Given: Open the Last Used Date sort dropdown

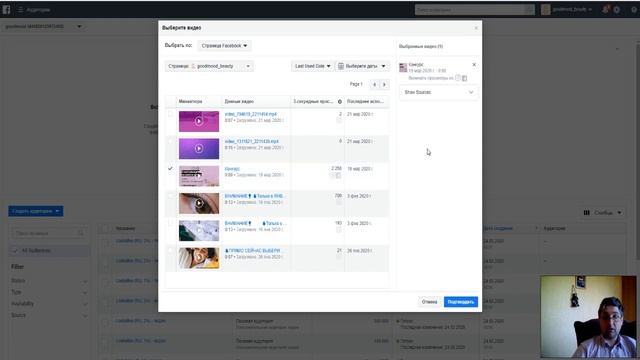Looking at the screenshot, I should coord(312,66).
